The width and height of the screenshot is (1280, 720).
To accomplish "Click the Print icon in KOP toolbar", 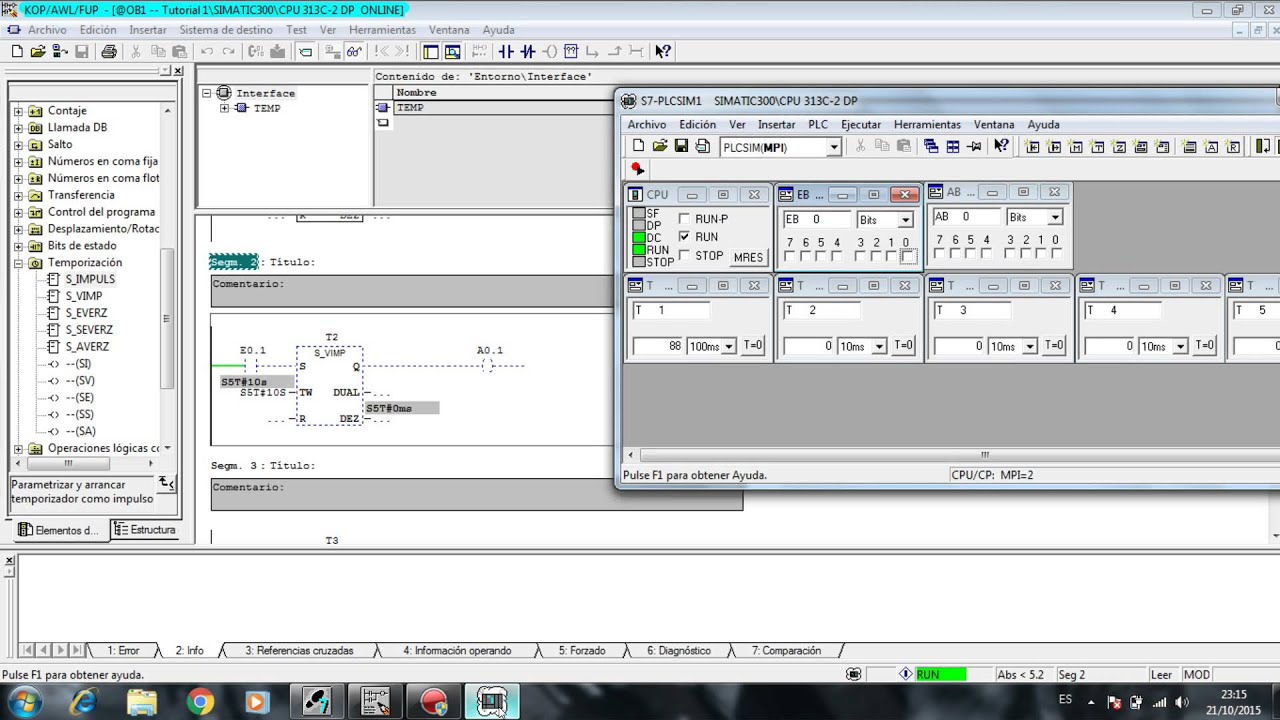I will pyautogui.click(x=109, y=51).
